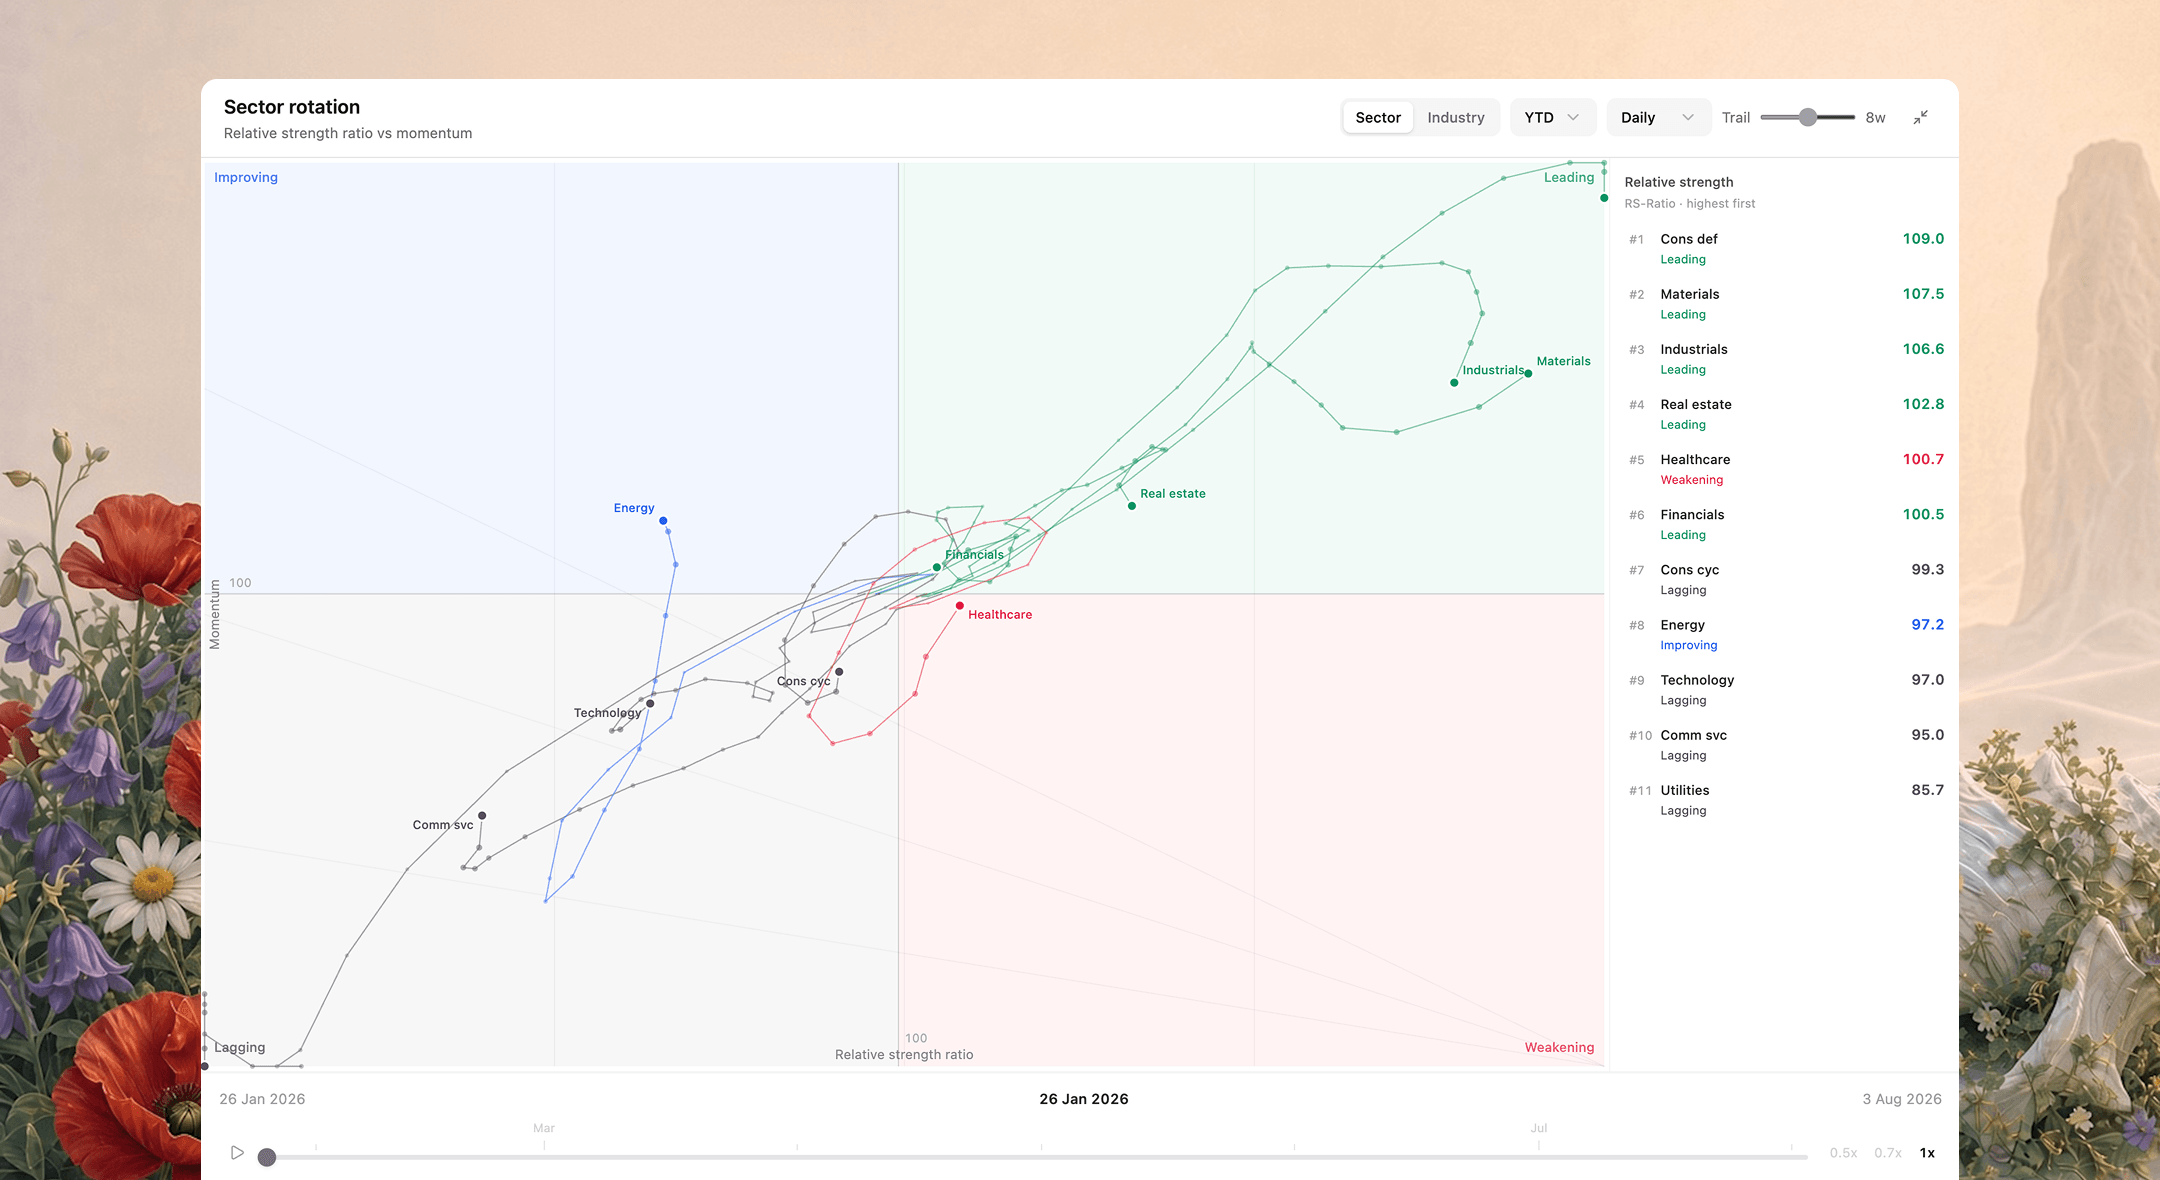Image resolution: width=2160 pixels, height=1180 pixels.
Task: Select Industrials in the ranking list
Action: pos(1785,358)
